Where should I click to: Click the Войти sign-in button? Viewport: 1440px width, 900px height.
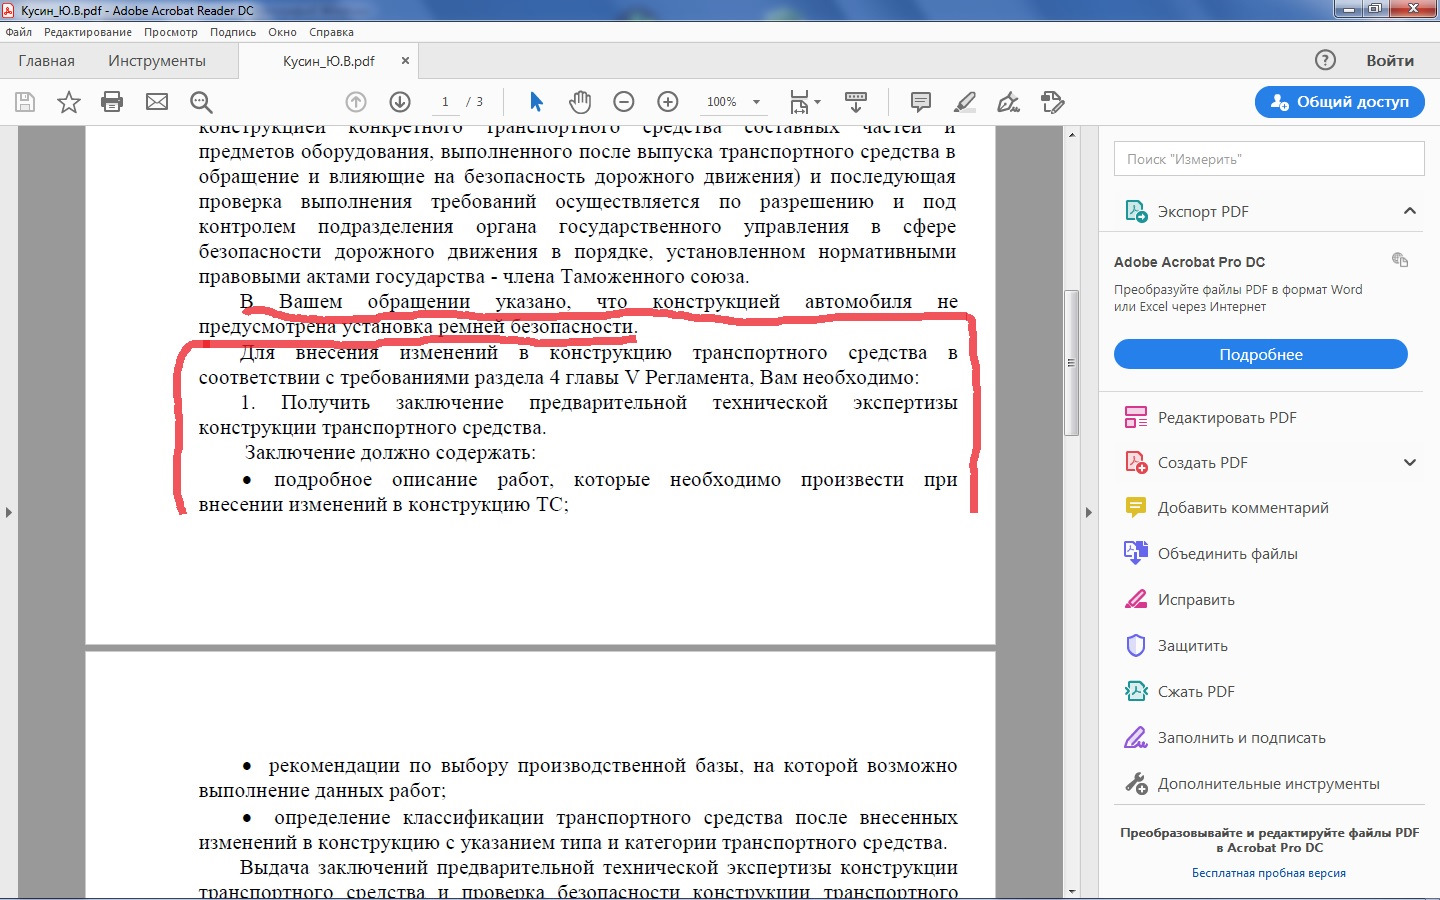pyautogui.click(x=1390, y=60)
